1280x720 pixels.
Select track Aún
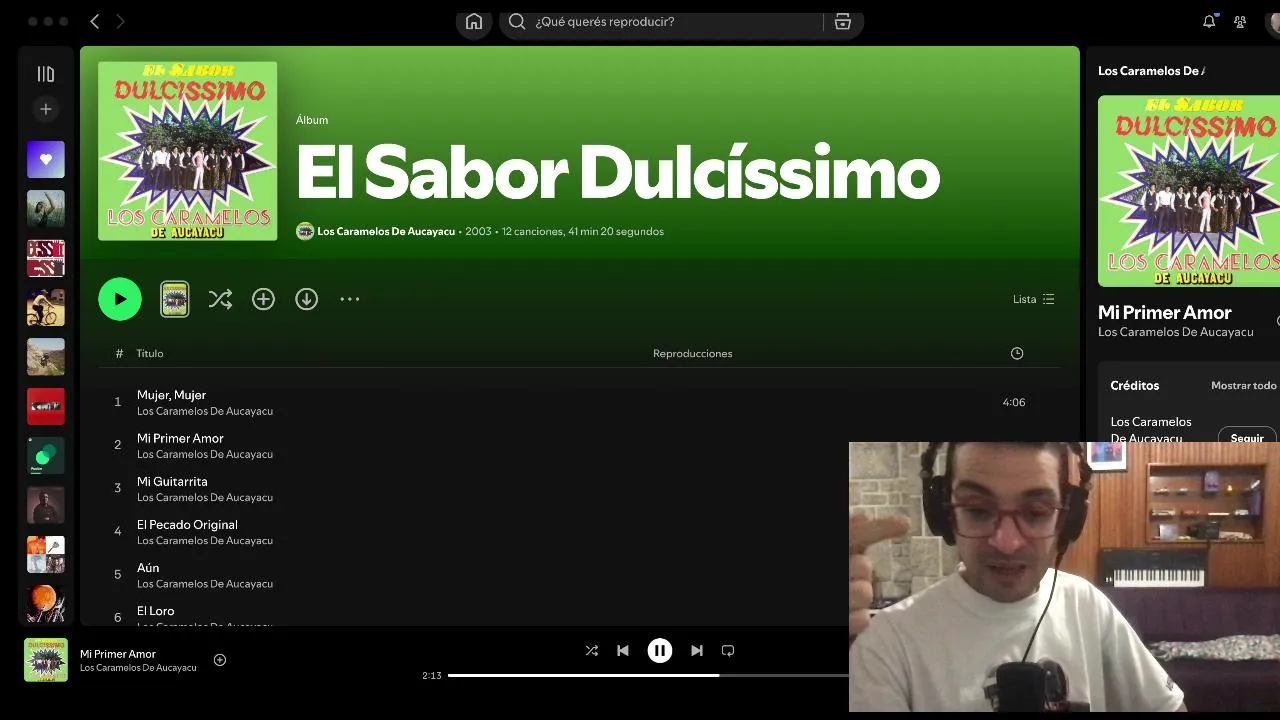(x=148, y=567)
